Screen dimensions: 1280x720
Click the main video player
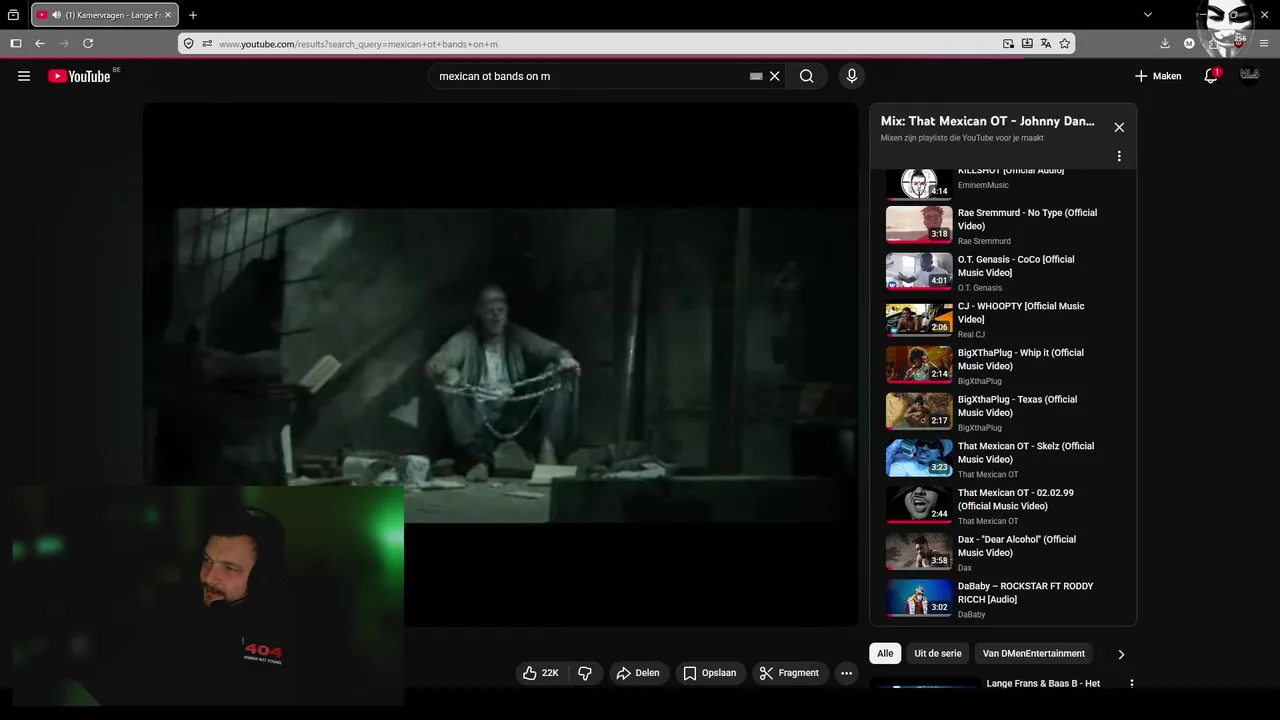[x=500, y=365]
